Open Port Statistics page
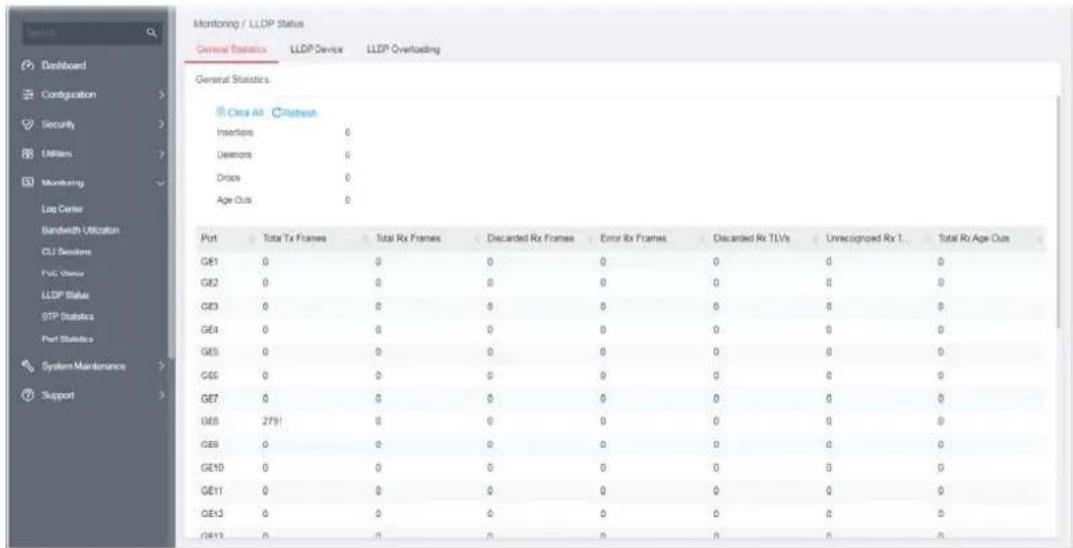This screenshot has width=1073, height=548. click(67, 339)
